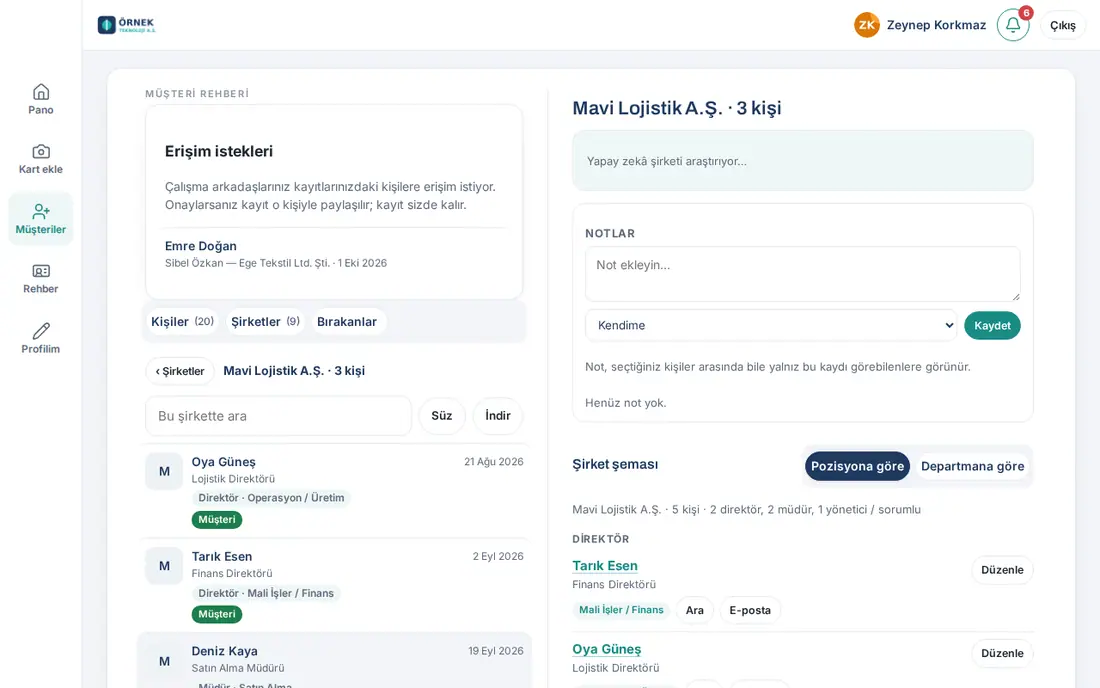This screenshot has height=688, width=1100.
Task: Open Tarık Esen link in company chart
Action: pyautogui.click(x=605, y=566)
